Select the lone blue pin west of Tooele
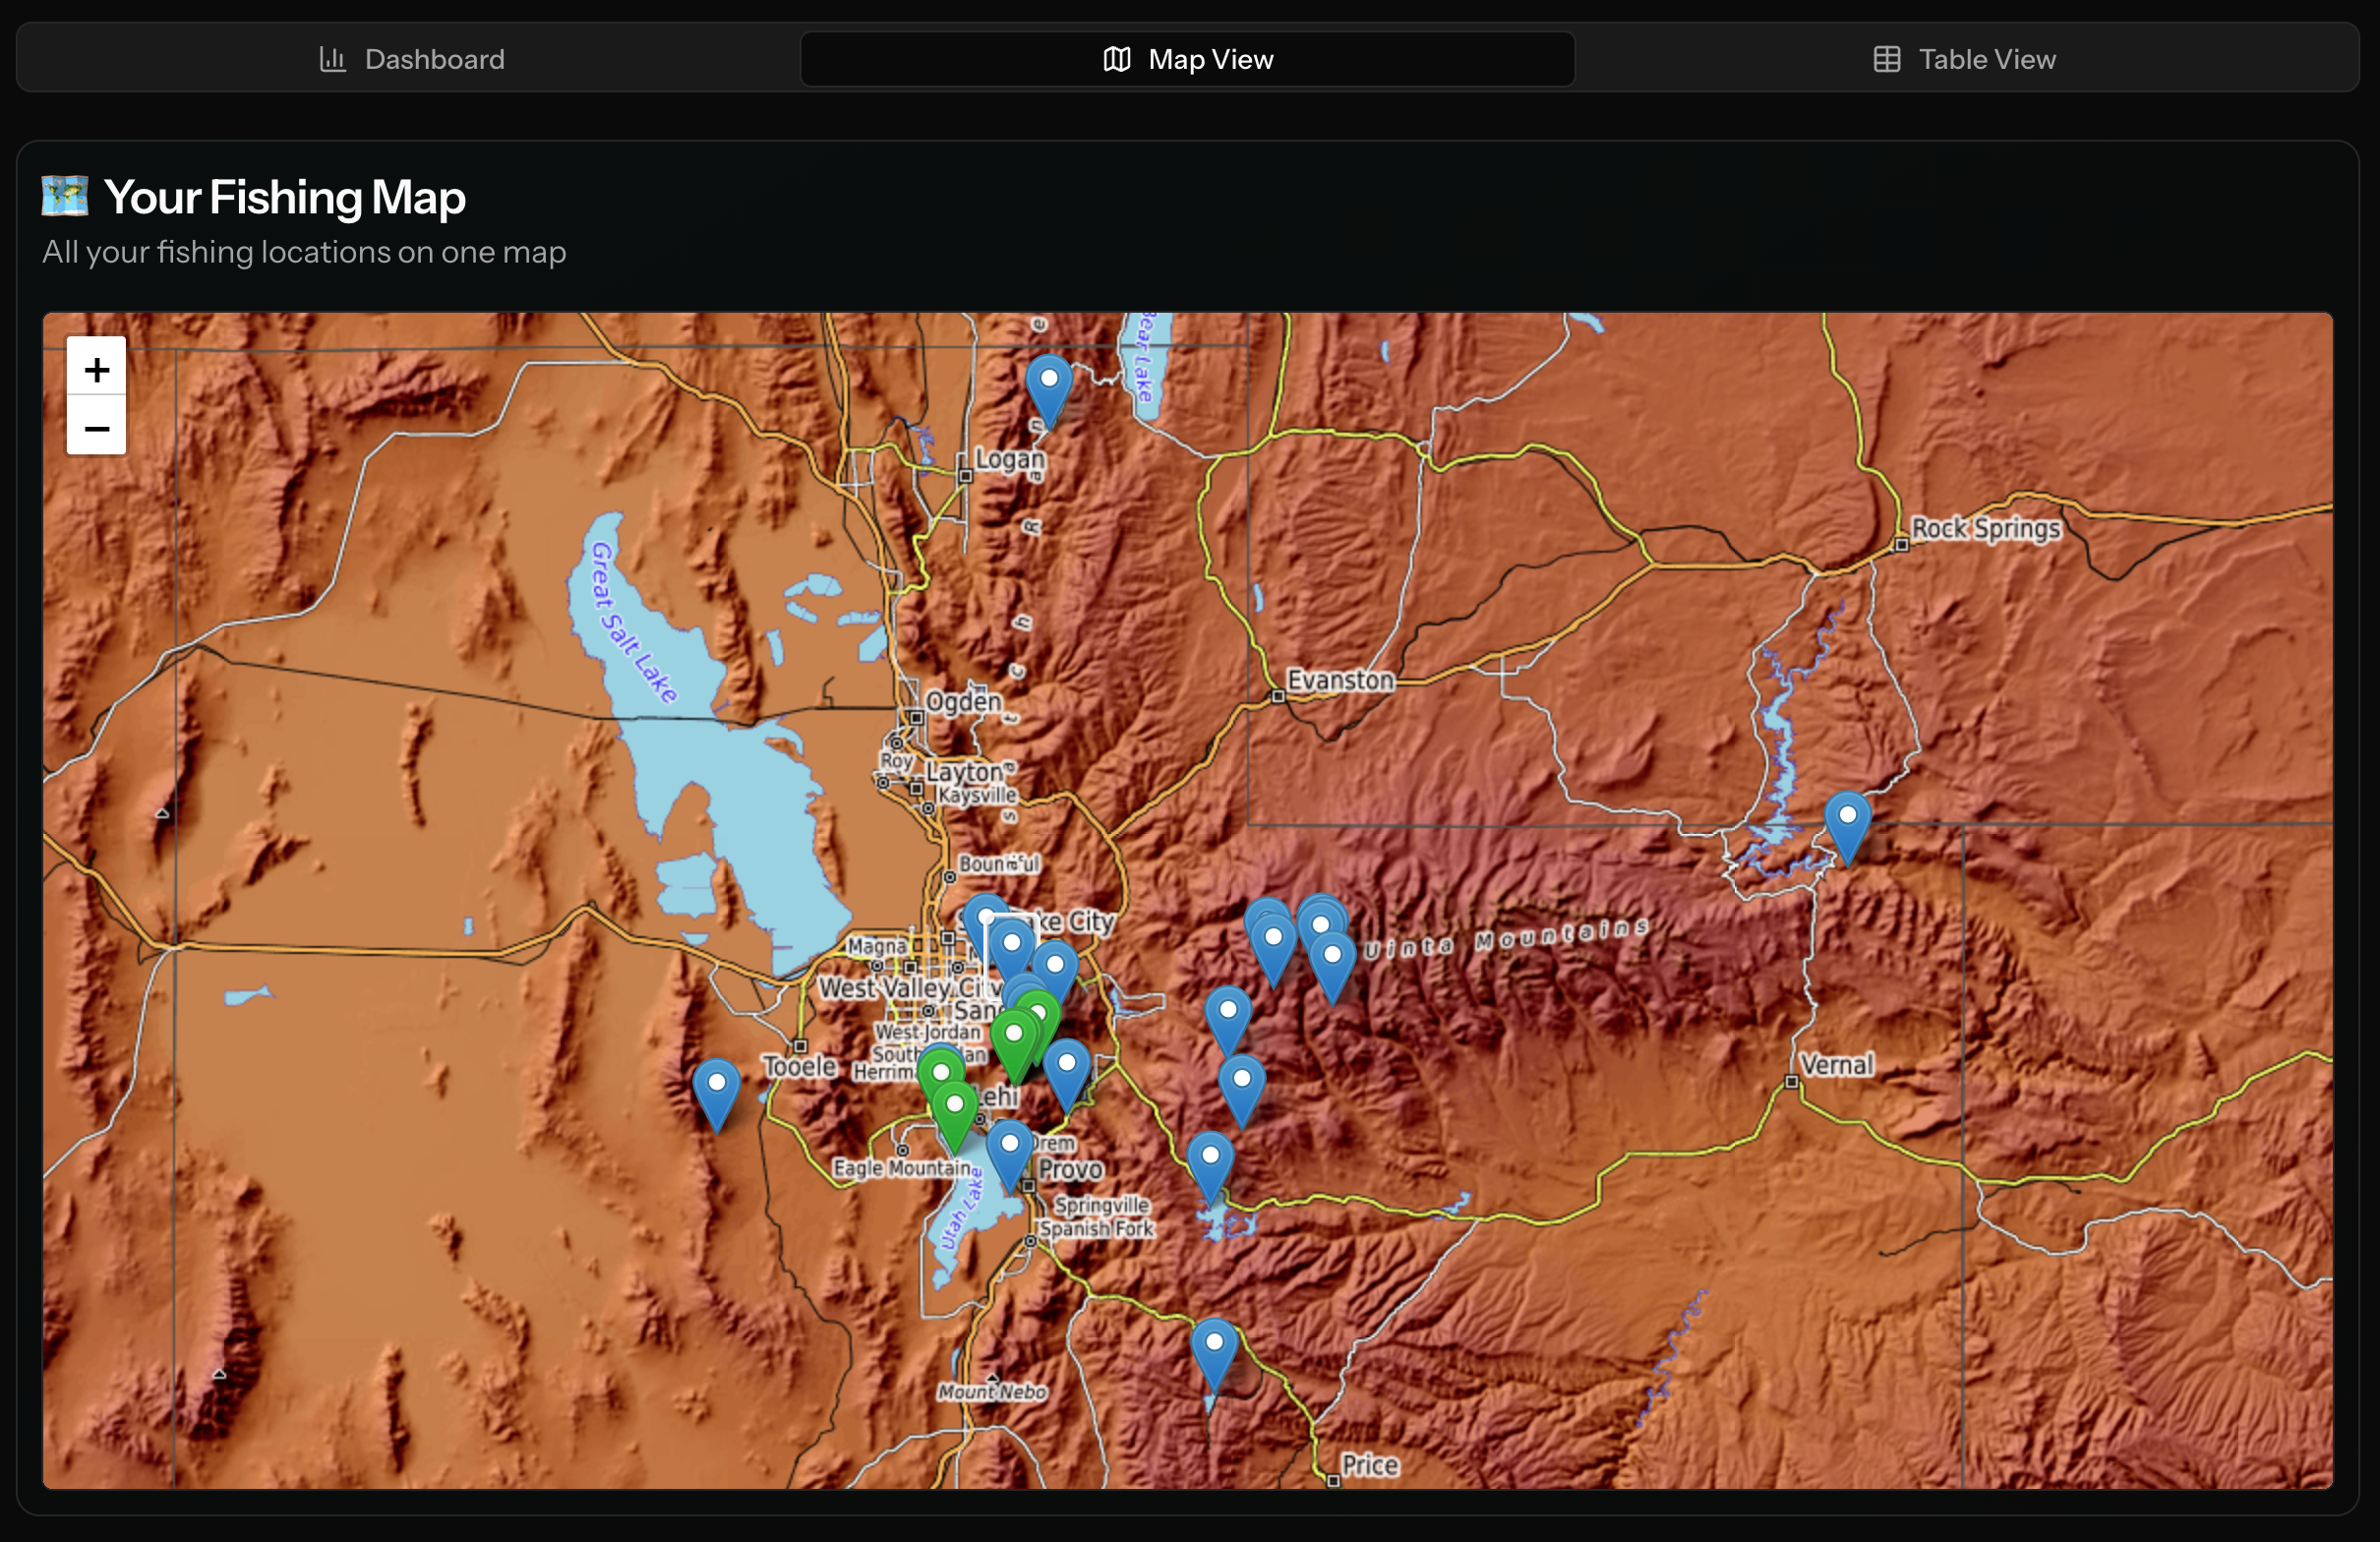 716,1083
